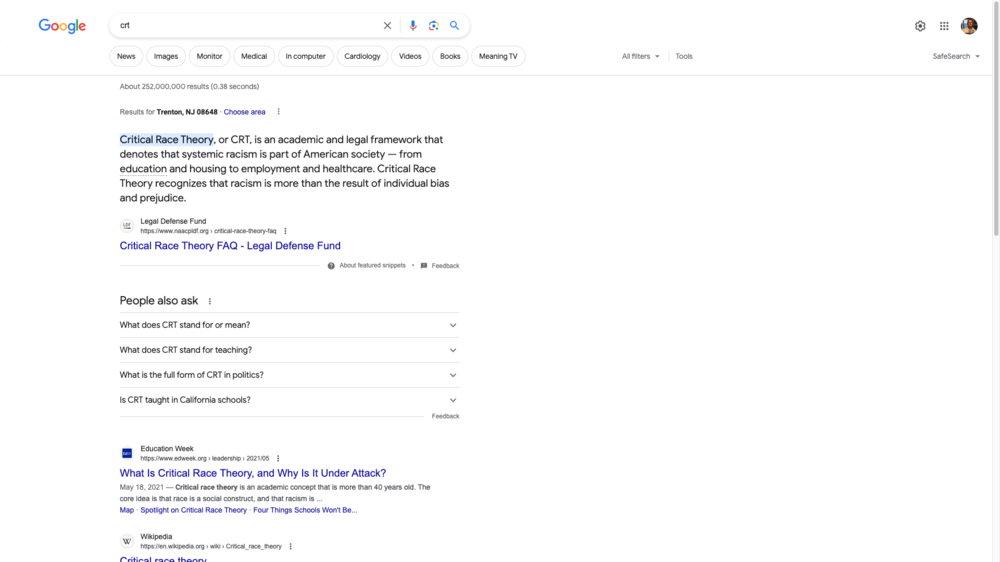
Task: Click the magnifying glass search button
Action: [x=455, y=26]
